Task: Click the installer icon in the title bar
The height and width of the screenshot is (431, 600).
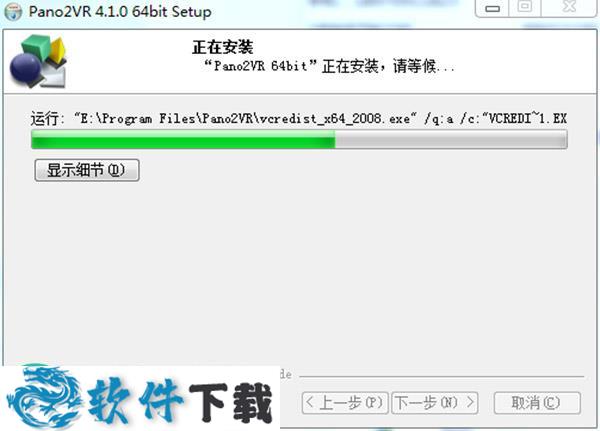Action: click(13, 11)
